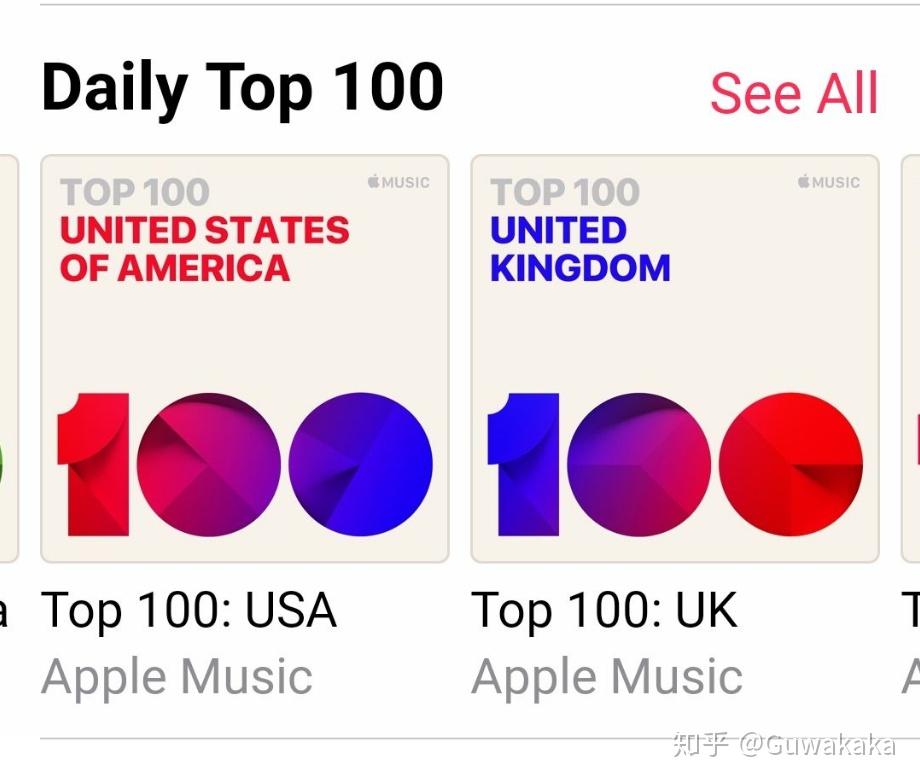Click blue "United Kingdom" cover text
The image size is (920, 782).
(579, 249)
